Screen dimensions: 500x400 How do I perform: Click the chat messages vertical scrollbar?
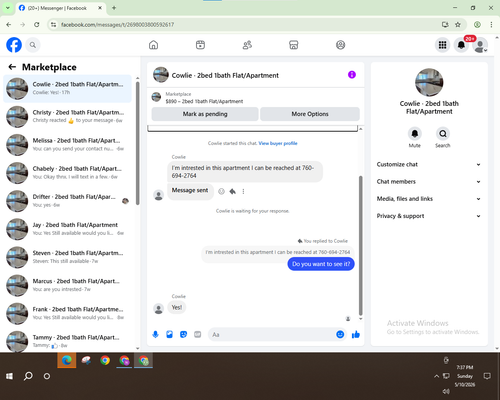360,245
